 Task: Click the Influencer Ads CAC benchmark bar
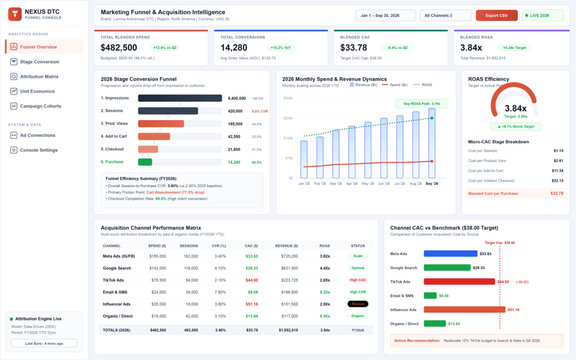pos(464,309)
